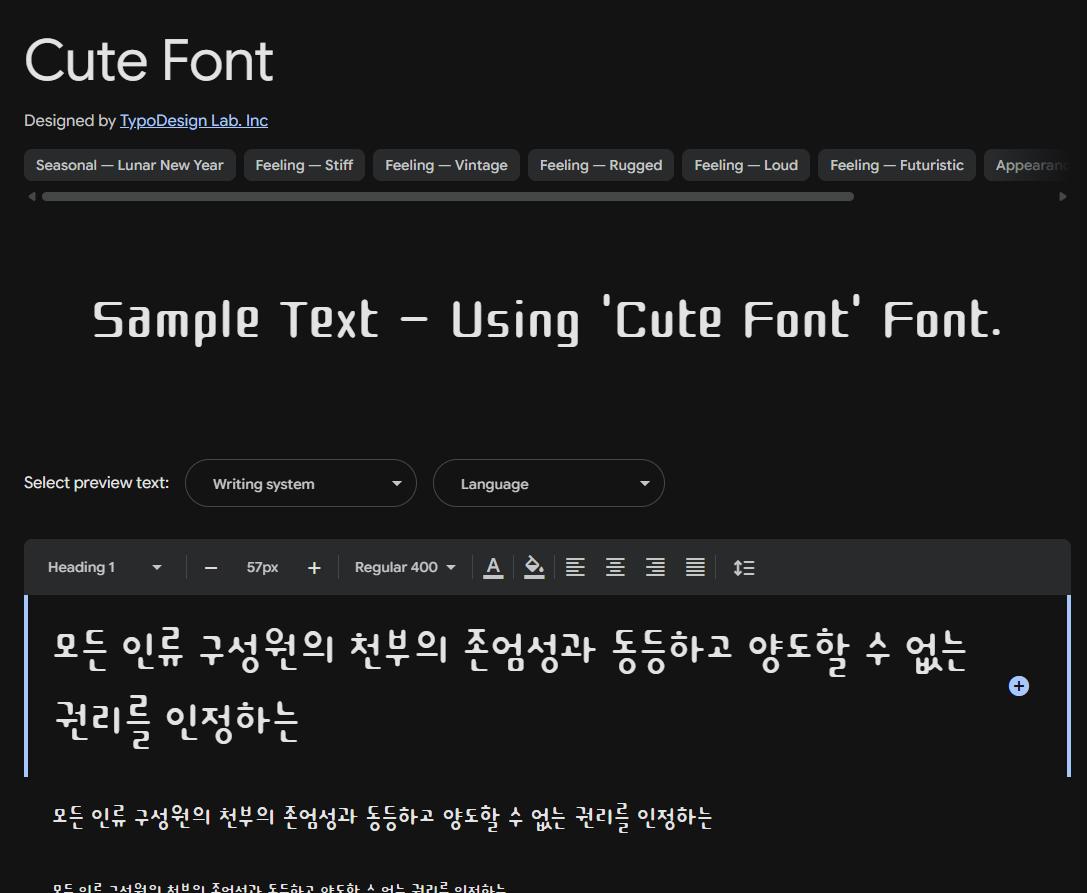Increase font size with plus button
Screen dimensions: 1087x893
(x=314, y=568)
